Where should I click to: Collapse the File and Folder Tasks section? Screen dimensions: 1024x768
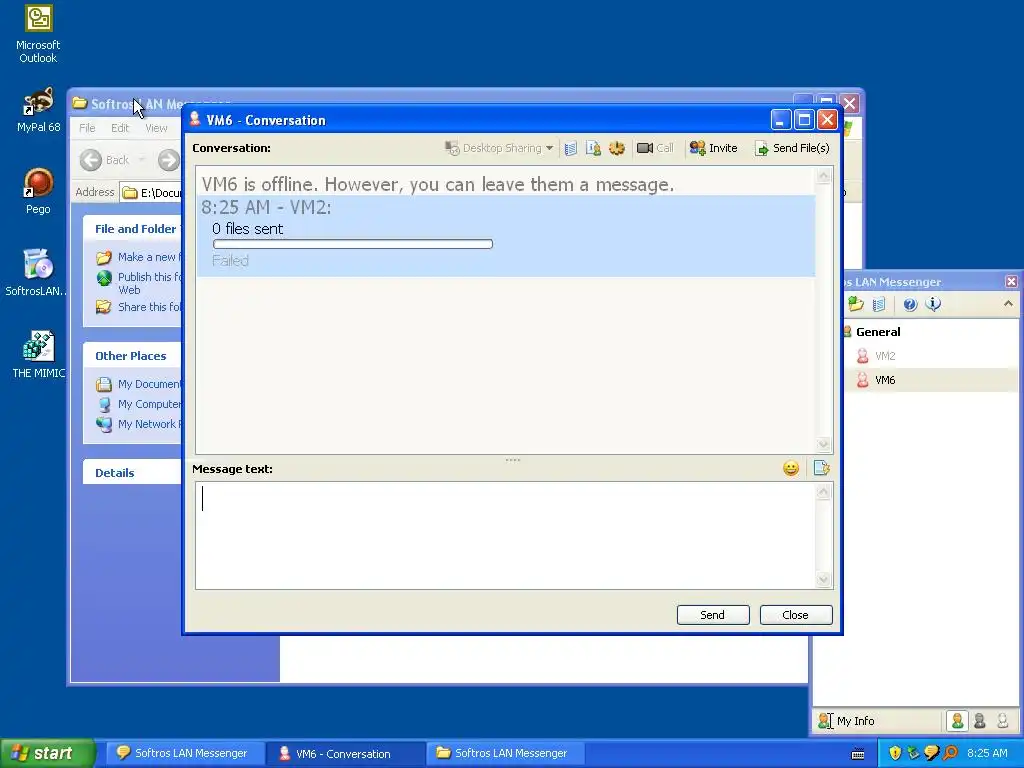[134, 229]
